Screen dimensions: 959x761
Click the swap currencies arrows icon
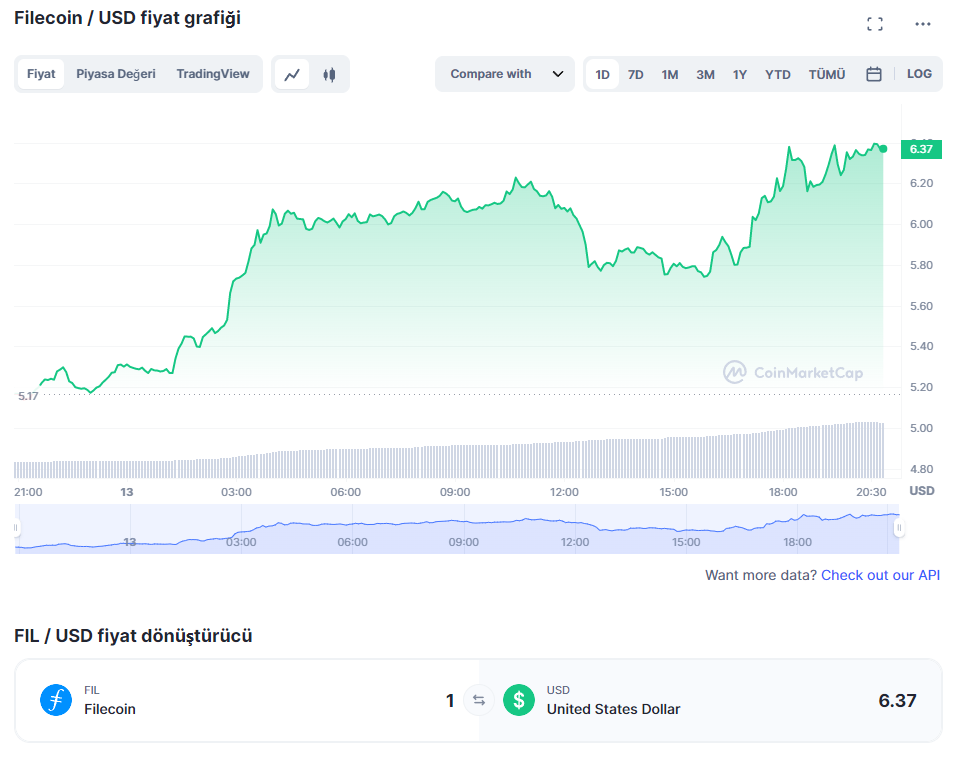coord(479,700)
